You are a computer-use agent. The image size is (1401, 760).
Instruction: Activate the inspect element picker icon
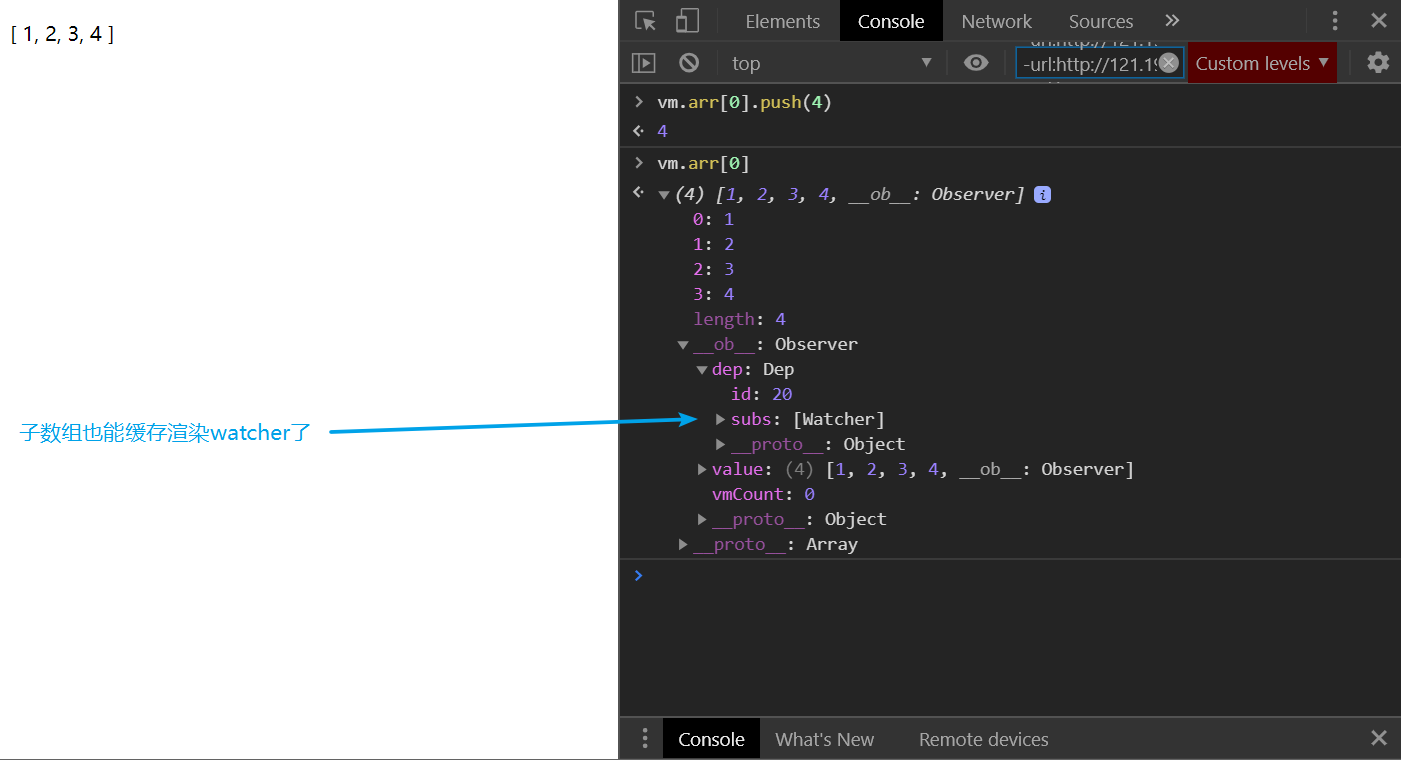(646, 21)
